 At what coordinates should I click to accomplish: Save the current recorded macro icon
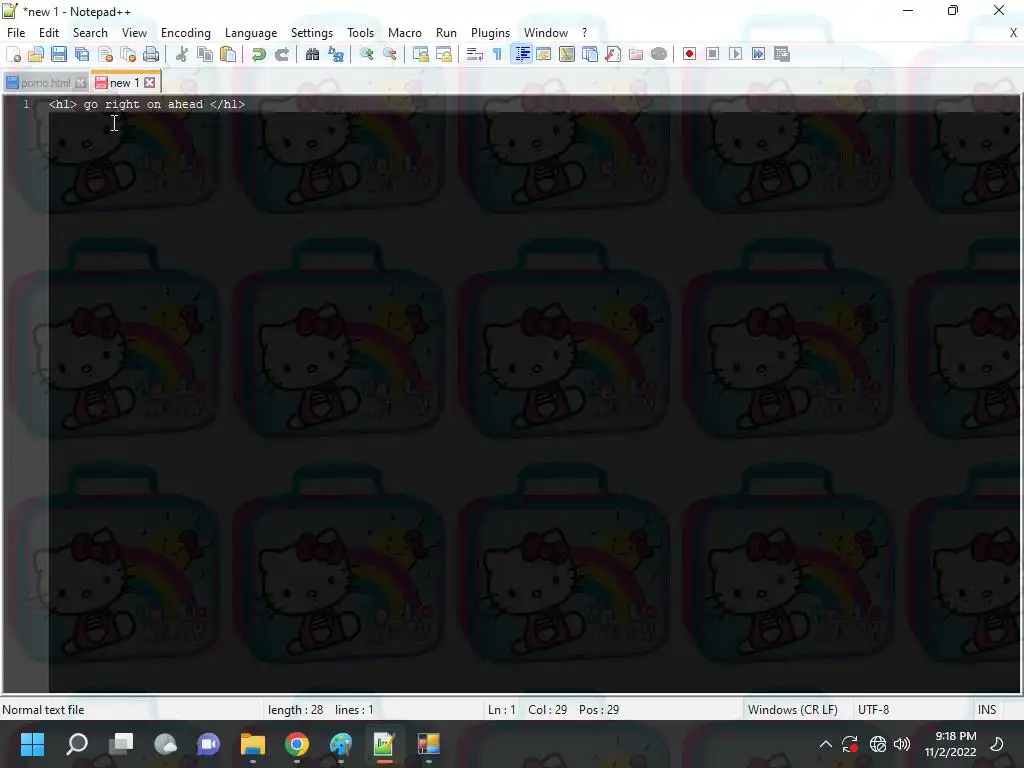click(x=782, y=54)
